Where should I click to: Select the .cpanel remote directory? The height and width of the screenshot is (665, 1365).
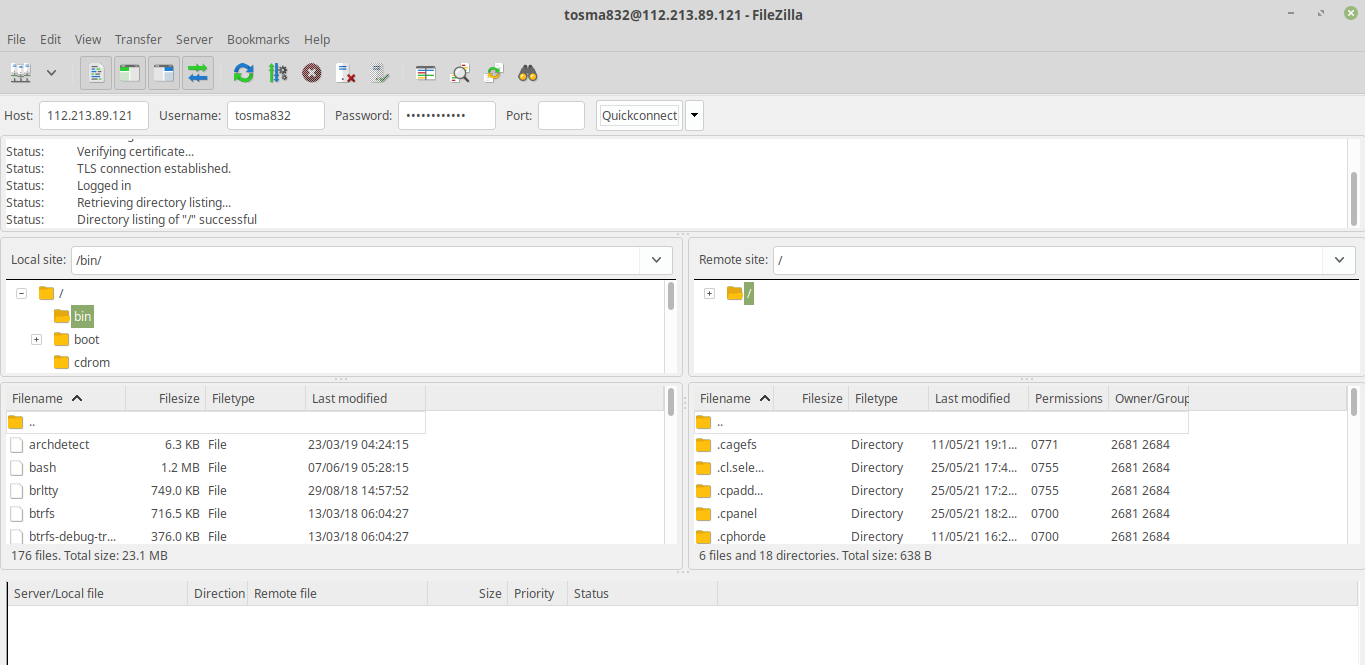pos(941,513)
